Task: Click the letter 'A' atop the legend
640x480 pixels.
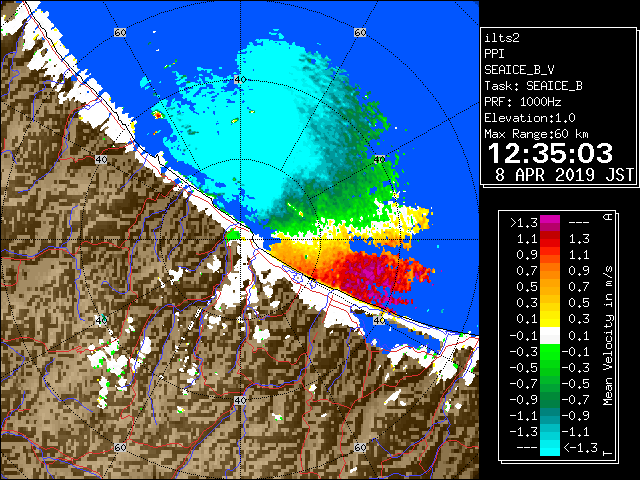Action: pyautogui.click(x=608, y=216)
